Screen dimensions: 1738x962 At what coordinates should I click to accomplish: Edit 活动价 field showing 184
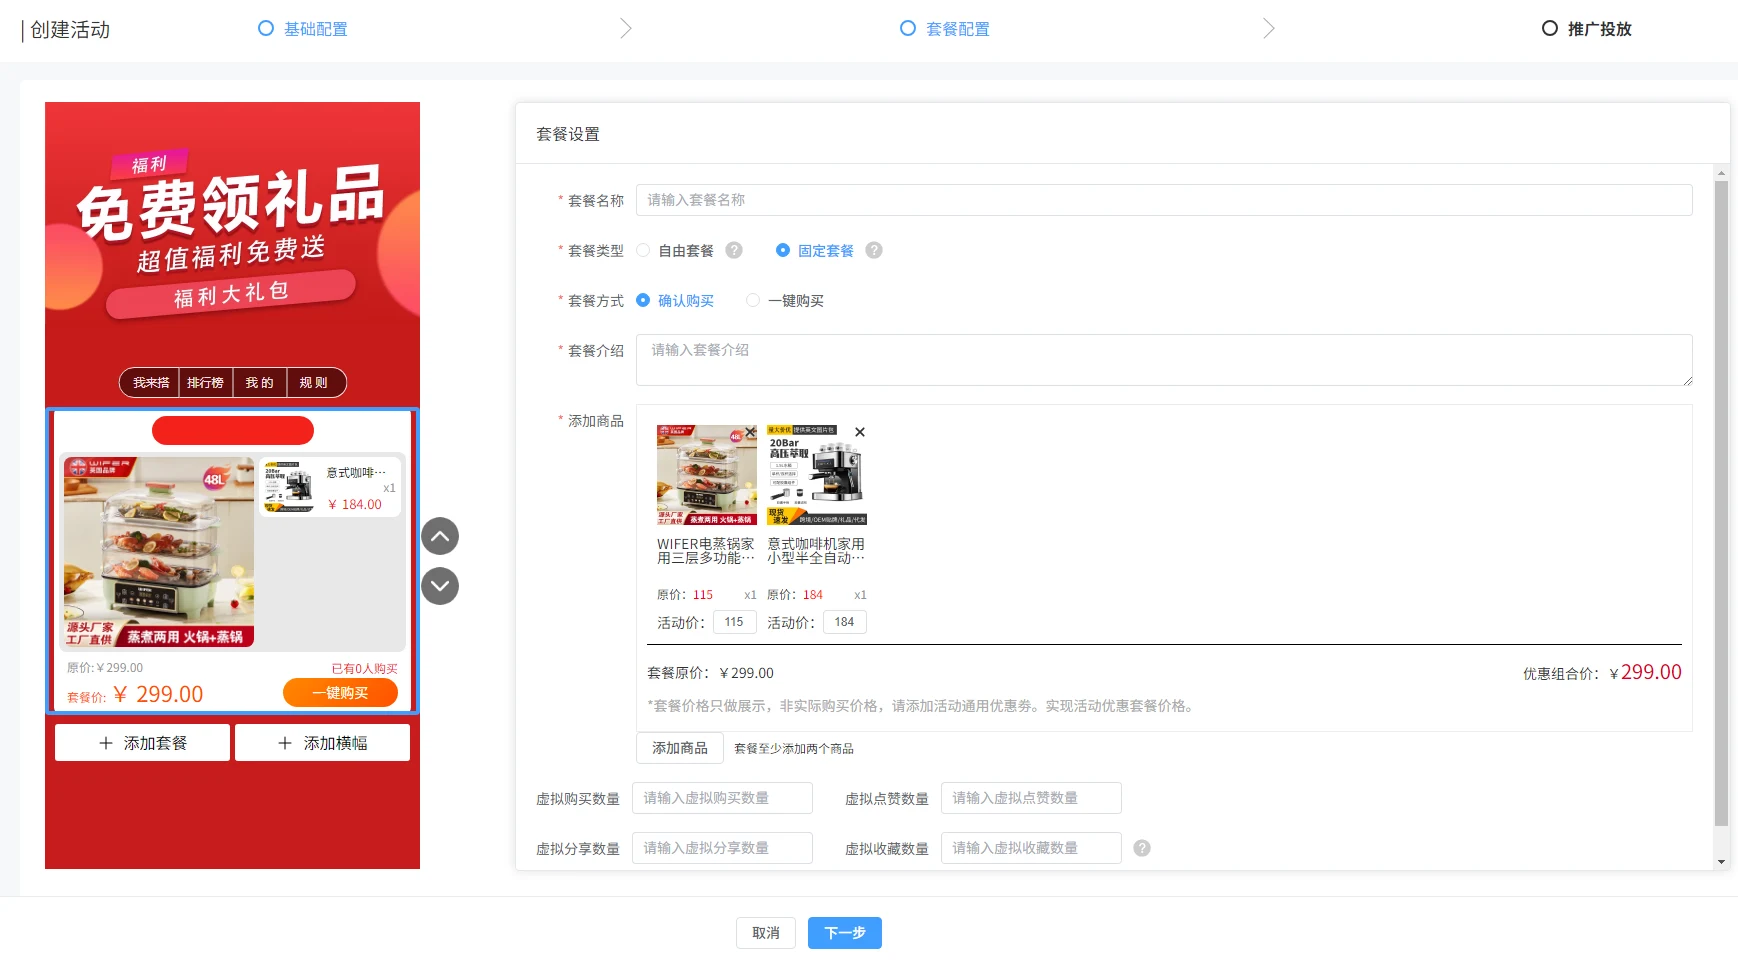click(x=844, y=622)
